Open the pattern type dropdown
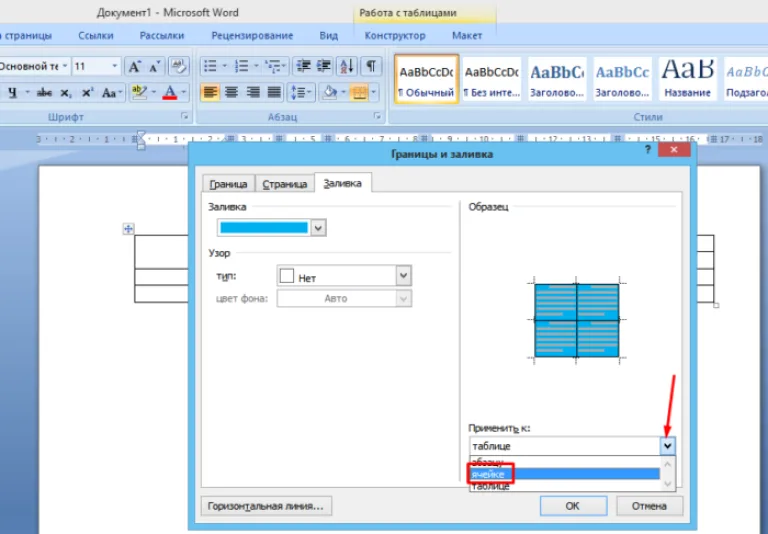Image resolution: width=768 pixels, height=534 pixels. [x=403, y=275]
